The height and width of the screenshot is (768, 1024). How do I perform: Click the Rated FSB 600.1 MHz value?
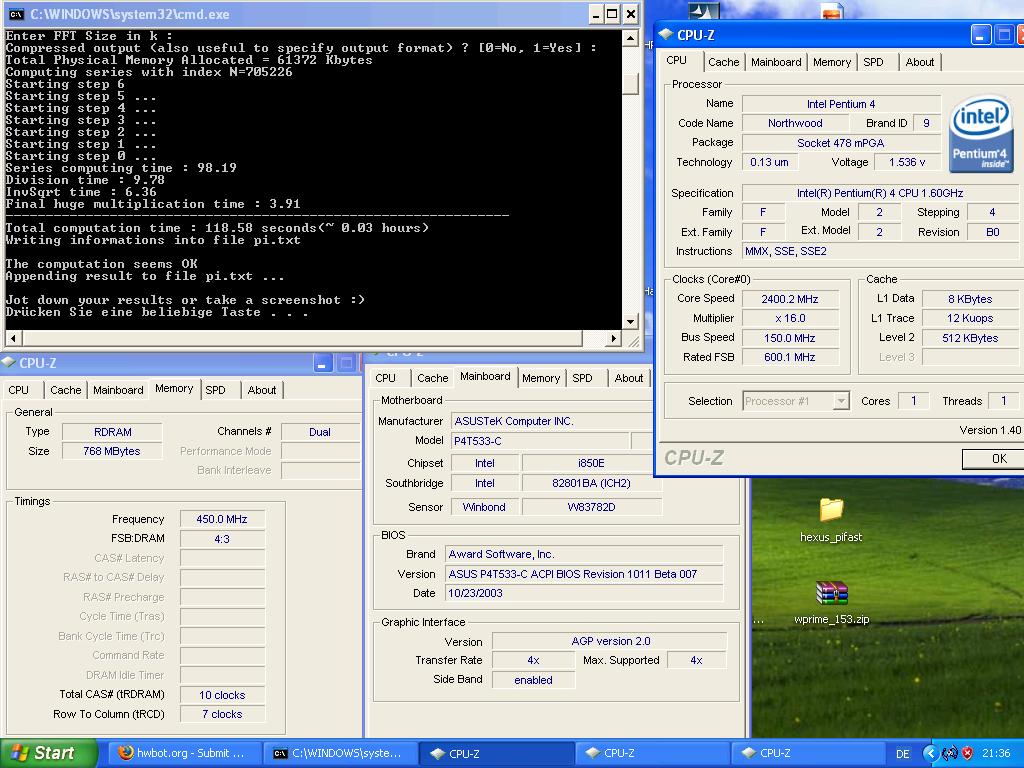[790, 357]
